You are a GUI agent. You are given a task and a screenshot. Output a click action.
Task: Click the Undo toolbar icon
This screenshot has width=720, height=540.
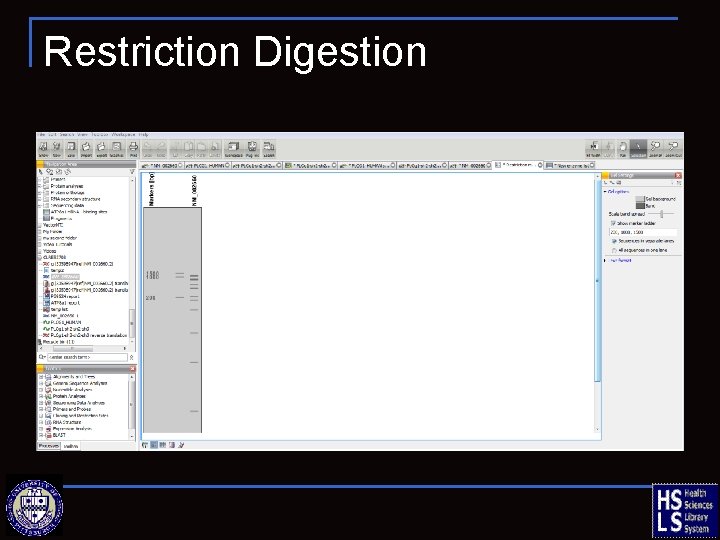pyautogui.click(x=148, y=149)
